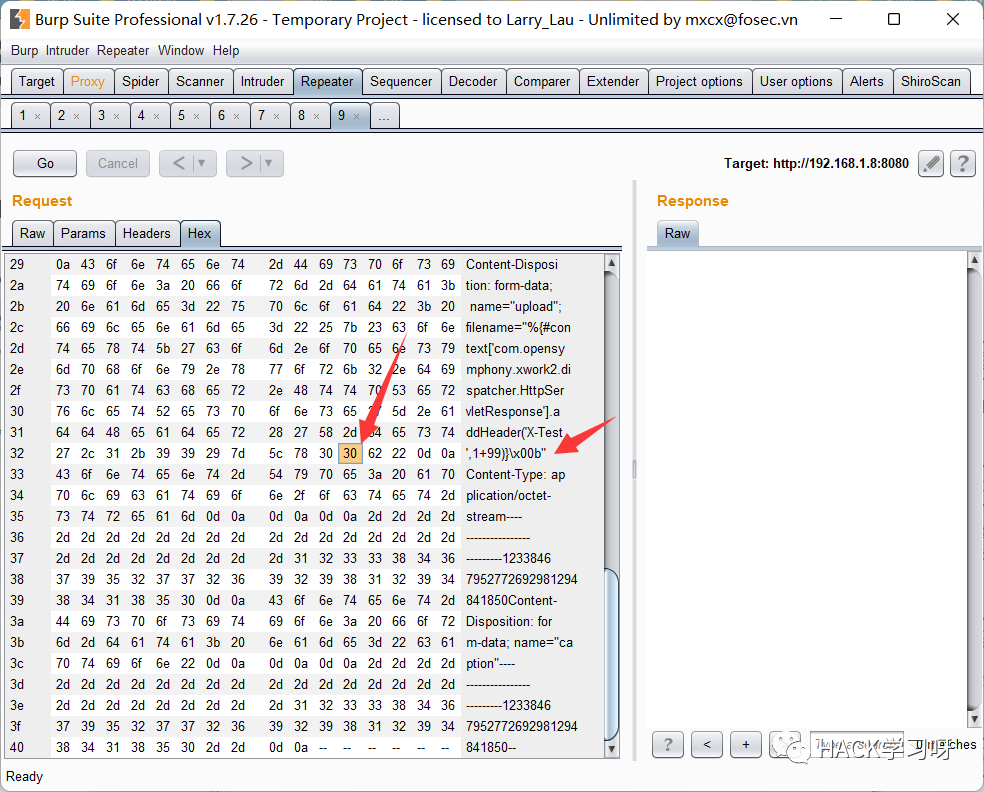
Task: Click ASCII text filename="%{#con
Action: click(x=518, y=328)
